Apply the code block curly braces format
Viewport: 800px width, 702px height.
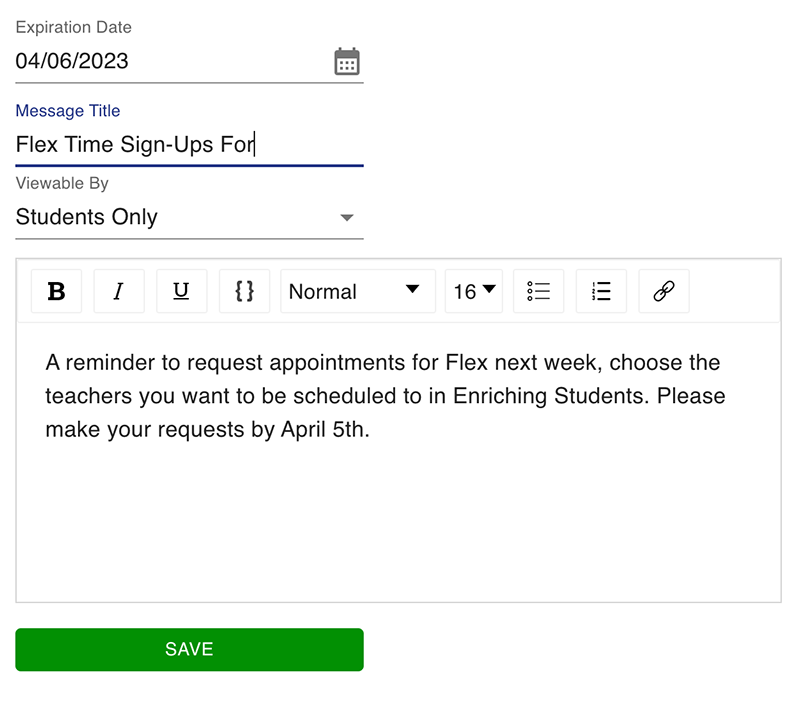click(244, 291)
